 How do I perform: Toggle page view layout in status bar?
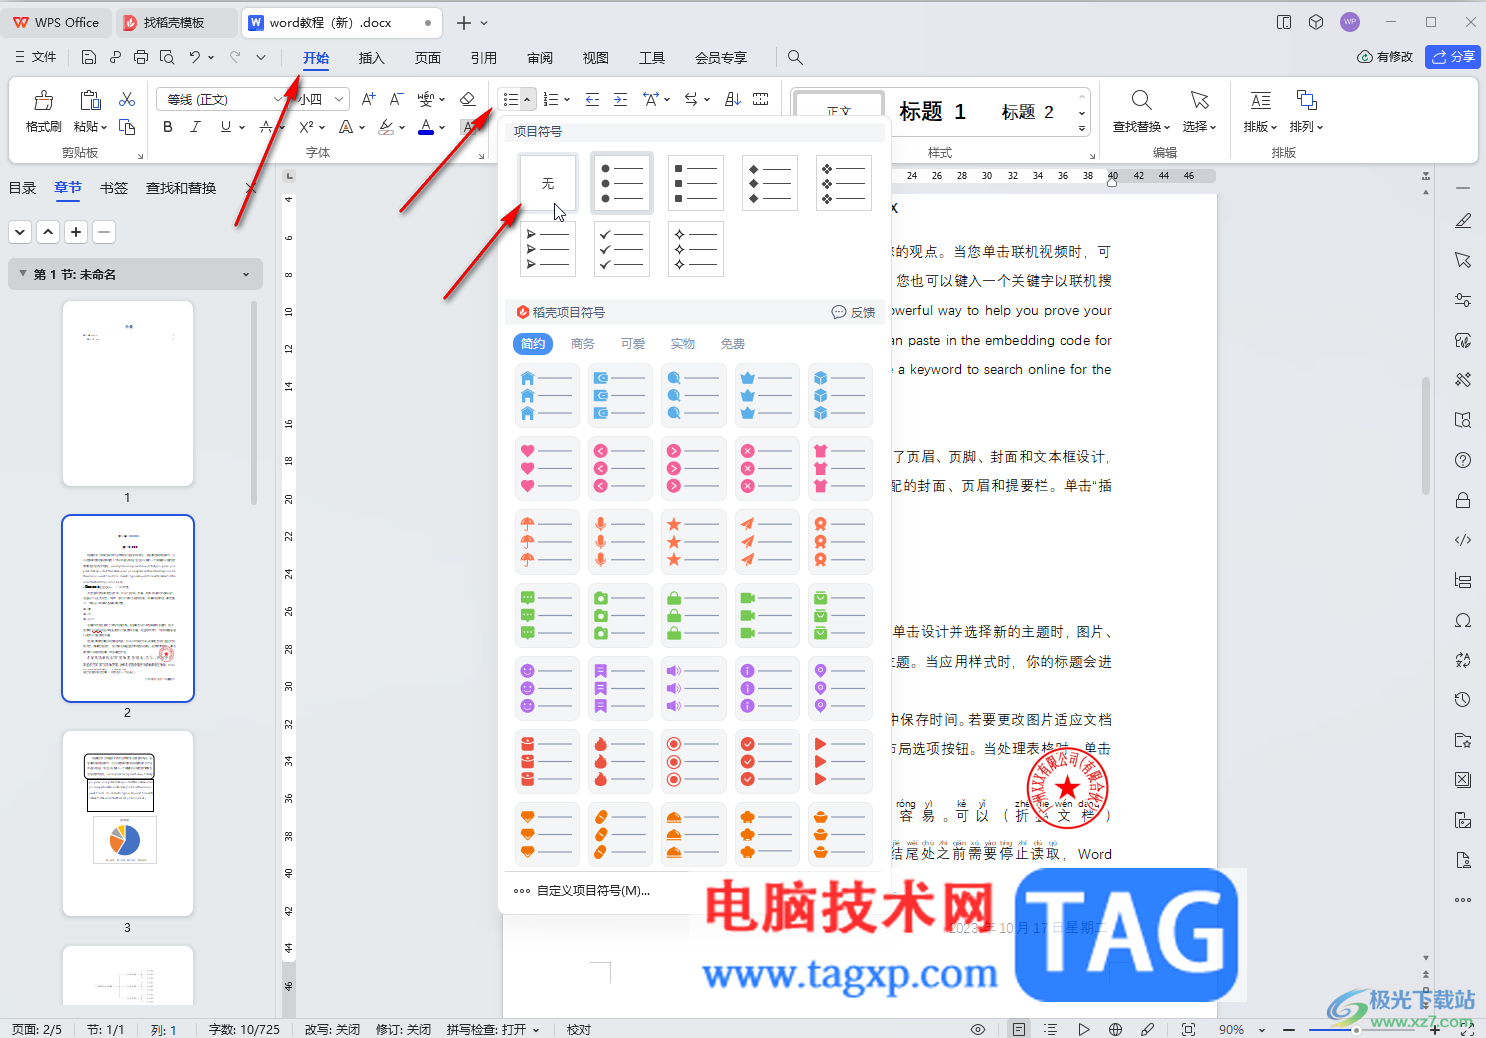tap(1018, 1029)
